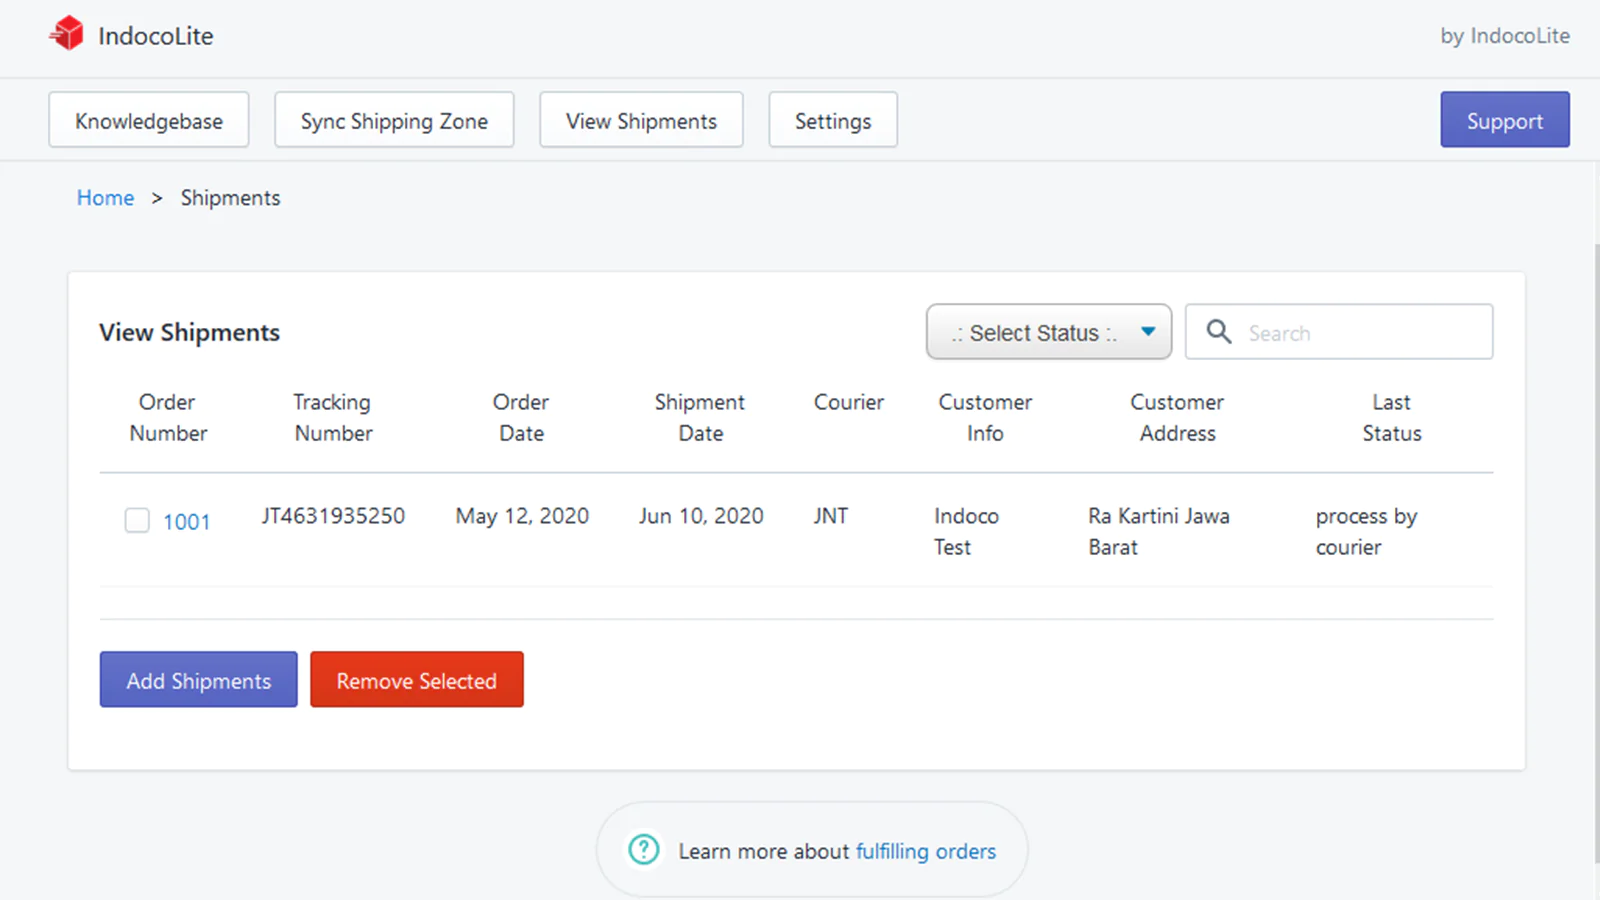The image size is (1600, 900).
Task: Go to Sync Shipping Zone
Action: click(x=394, y=120)
